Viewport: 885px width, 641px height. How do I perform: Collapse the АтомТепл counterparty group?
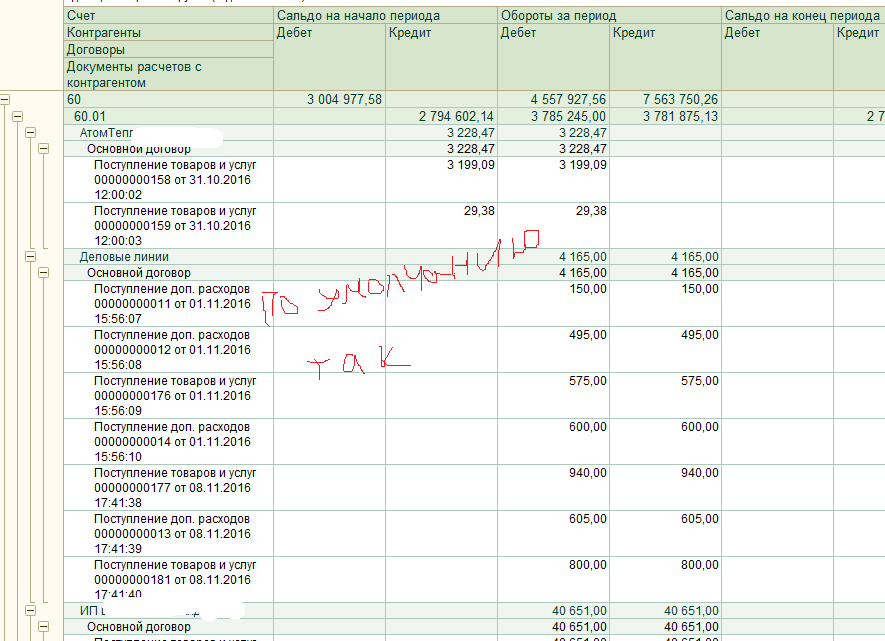click(x=30, y=133)
